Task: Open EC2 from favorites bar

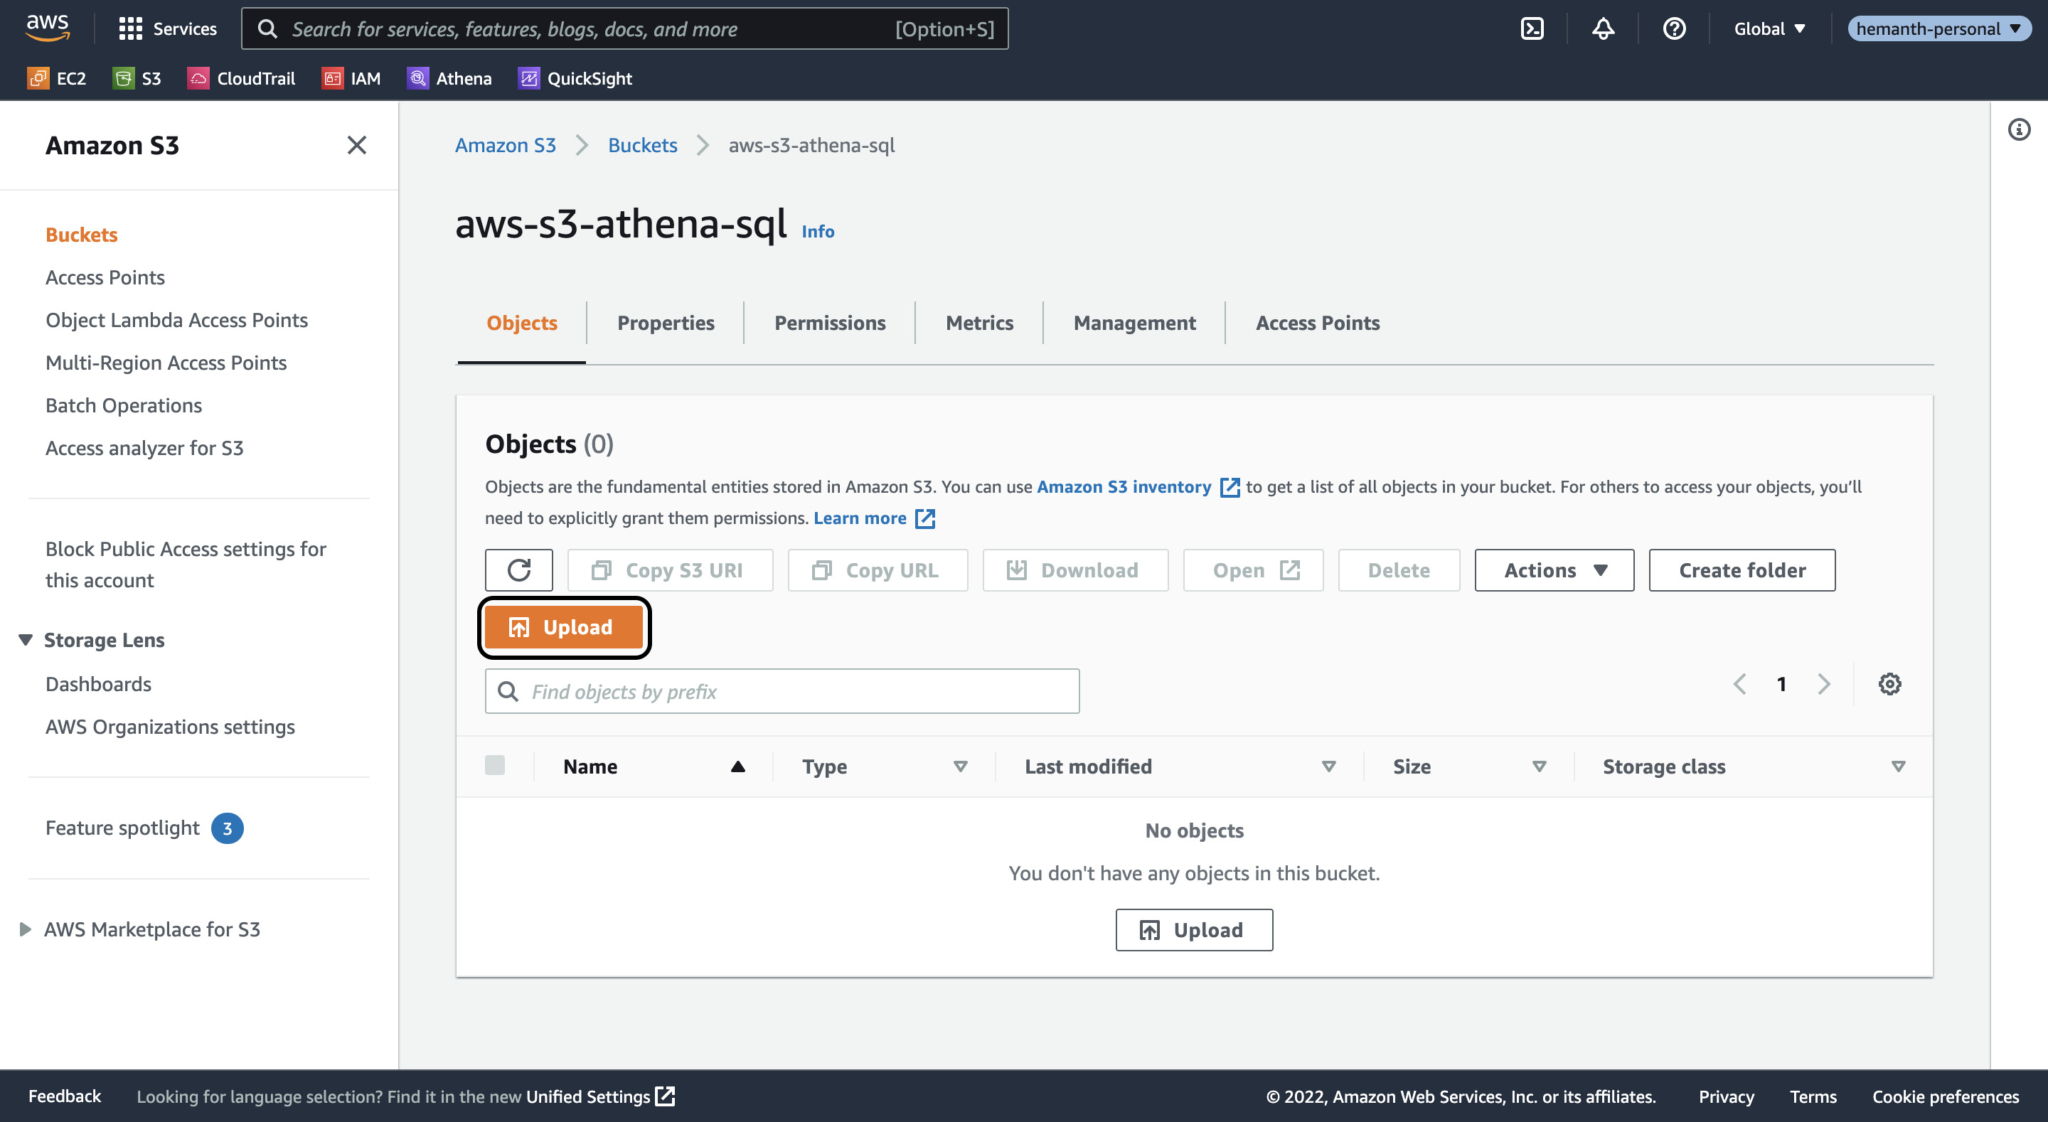Action: pyautogui.click(x=57, y=78)
